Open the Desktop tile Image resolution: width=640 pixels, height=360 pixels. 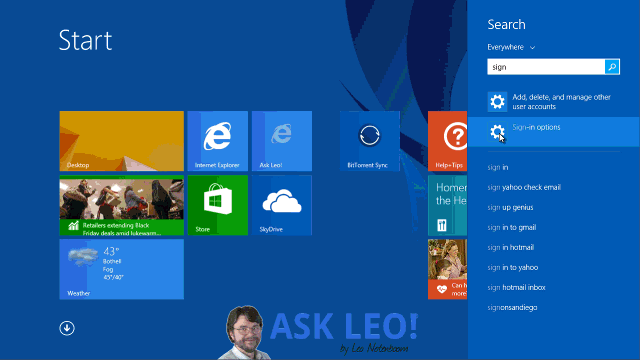click(x=122, y=141)
